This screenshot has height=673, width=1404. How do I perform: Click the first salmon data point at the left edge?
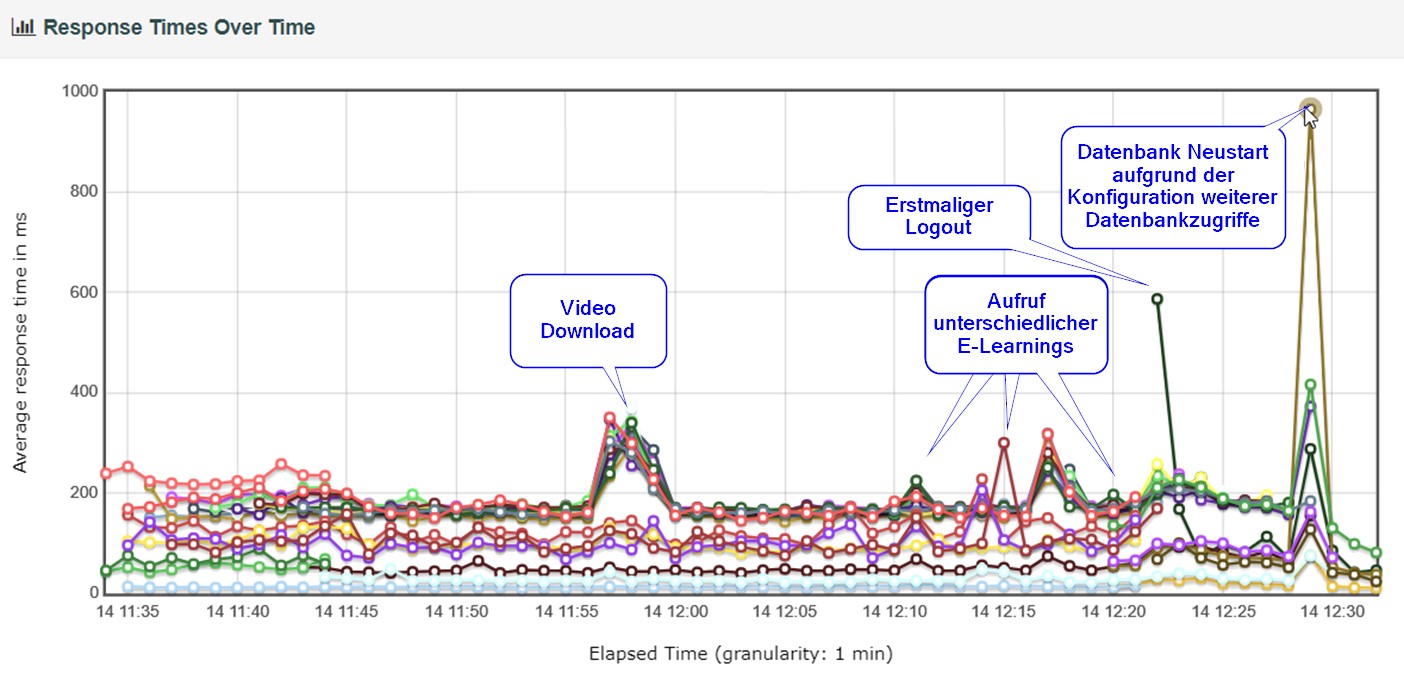tap(106, 474)
